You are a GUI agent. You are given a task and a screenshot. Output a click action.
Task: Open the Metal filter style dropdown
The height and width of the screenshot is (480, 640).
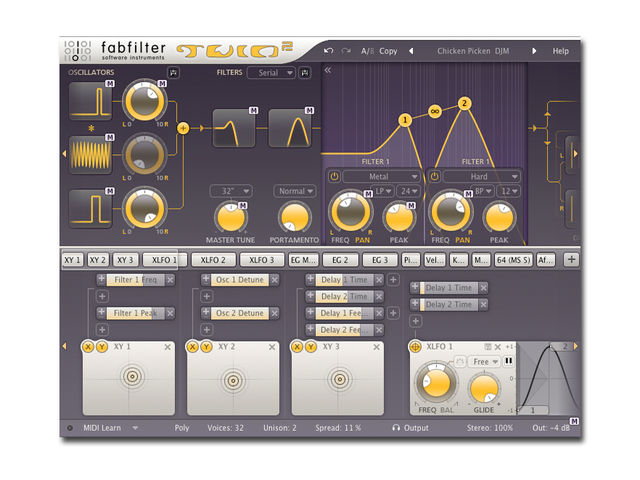tap(381, 176)
